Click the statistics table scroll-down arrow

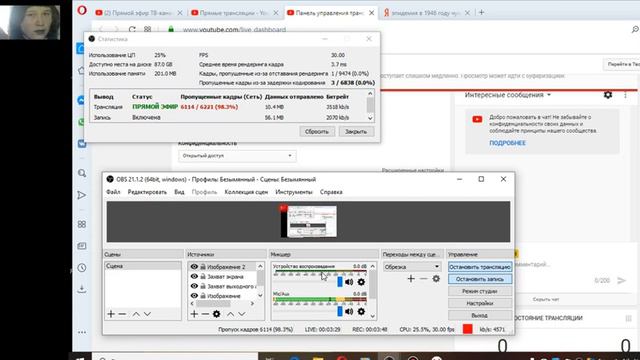[x=370, y=118]
